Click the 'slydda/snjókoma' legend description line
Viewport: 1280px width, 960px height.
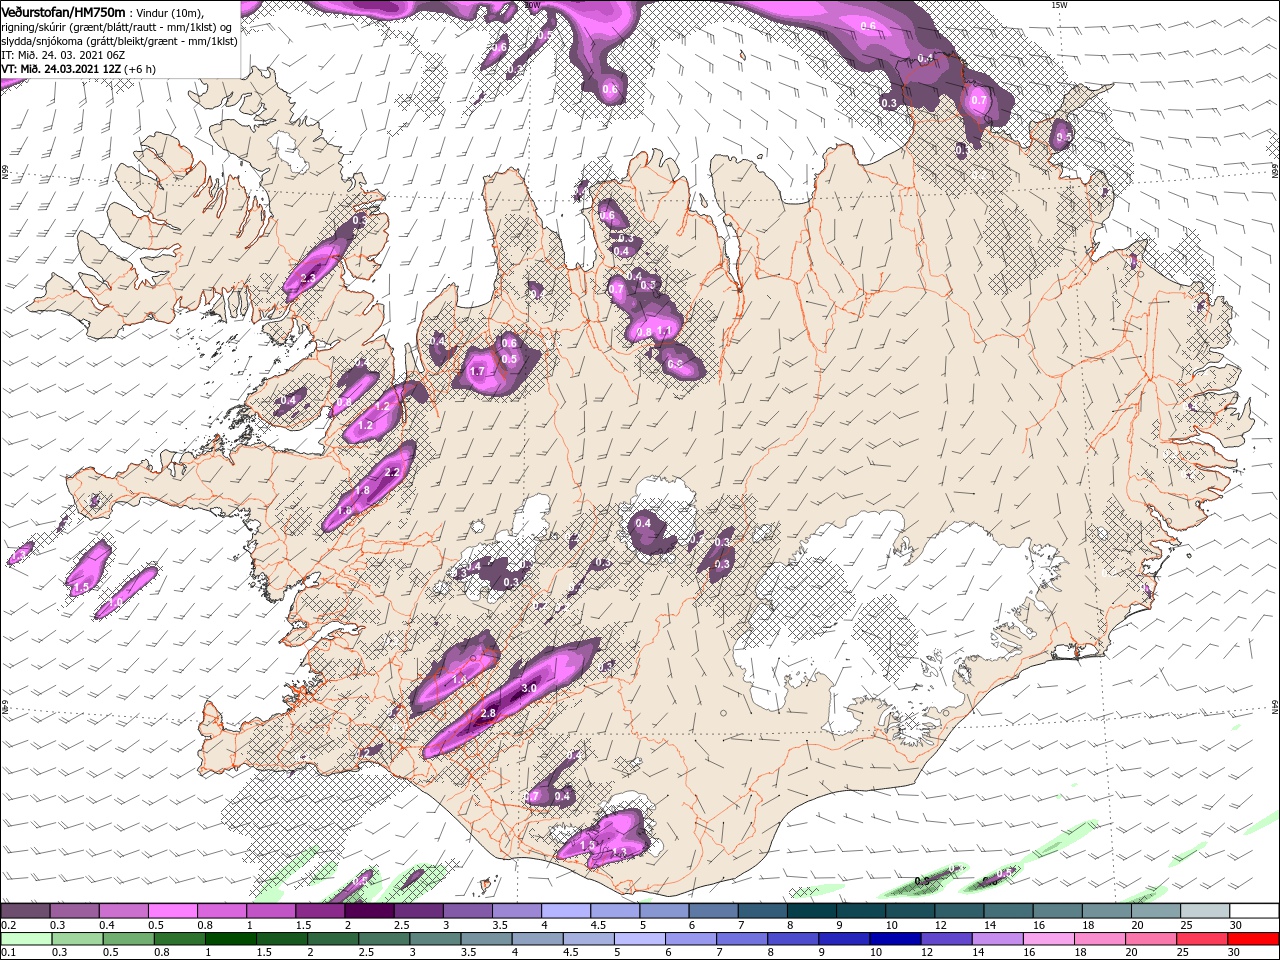click(120, 41)
